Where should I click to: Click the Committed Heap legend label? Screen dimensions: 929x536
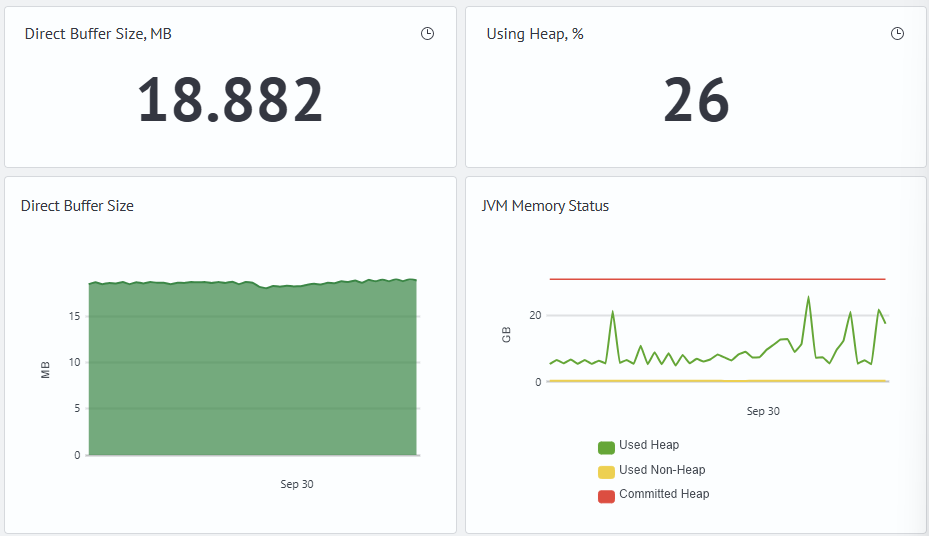coord(664,494)
